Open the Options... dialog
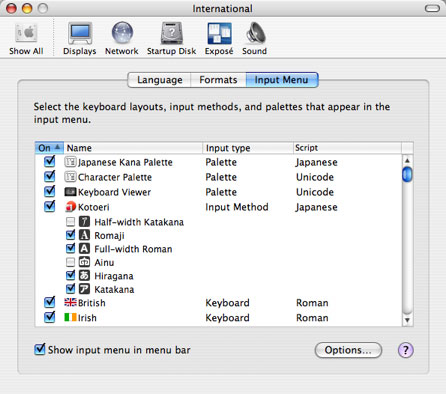This screenshot has height=394, width=446. (x=348, y=350)
